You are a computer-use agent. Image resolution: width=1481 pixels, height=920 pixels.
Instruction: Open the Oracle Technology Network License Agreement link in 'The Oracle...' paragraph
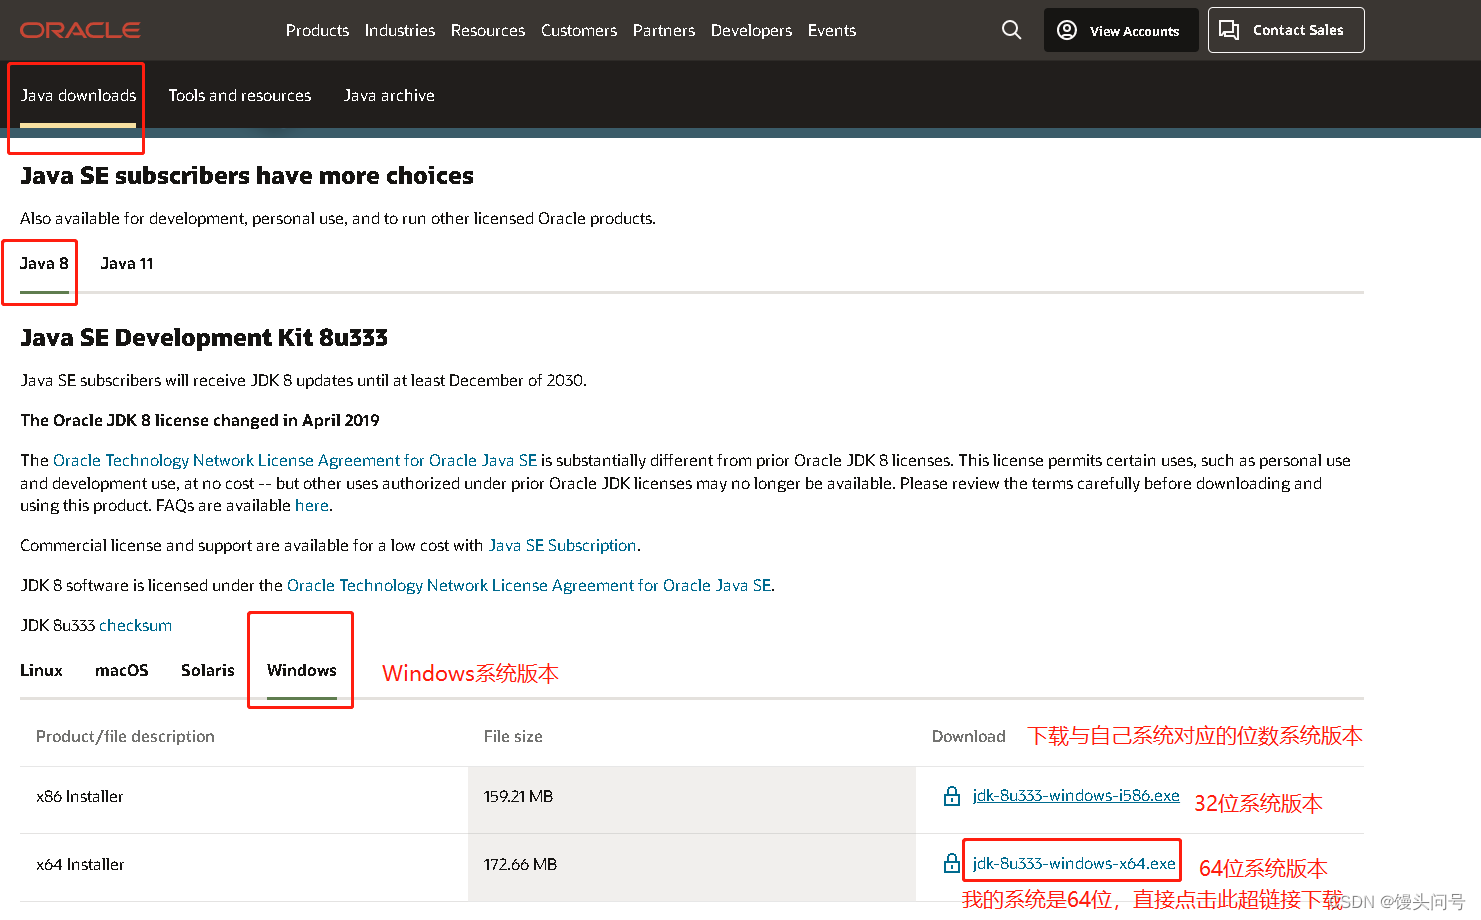click(295, 461)
